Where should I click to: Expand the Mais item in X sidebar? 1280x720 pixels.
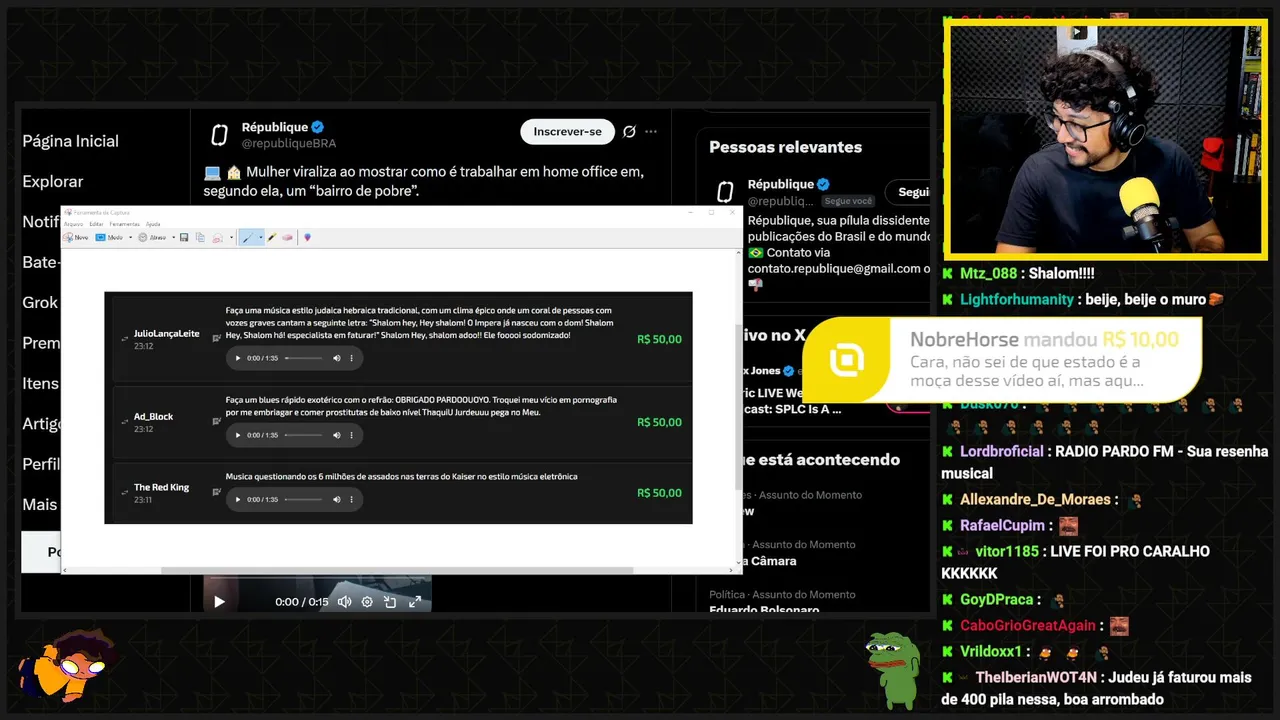40,504
